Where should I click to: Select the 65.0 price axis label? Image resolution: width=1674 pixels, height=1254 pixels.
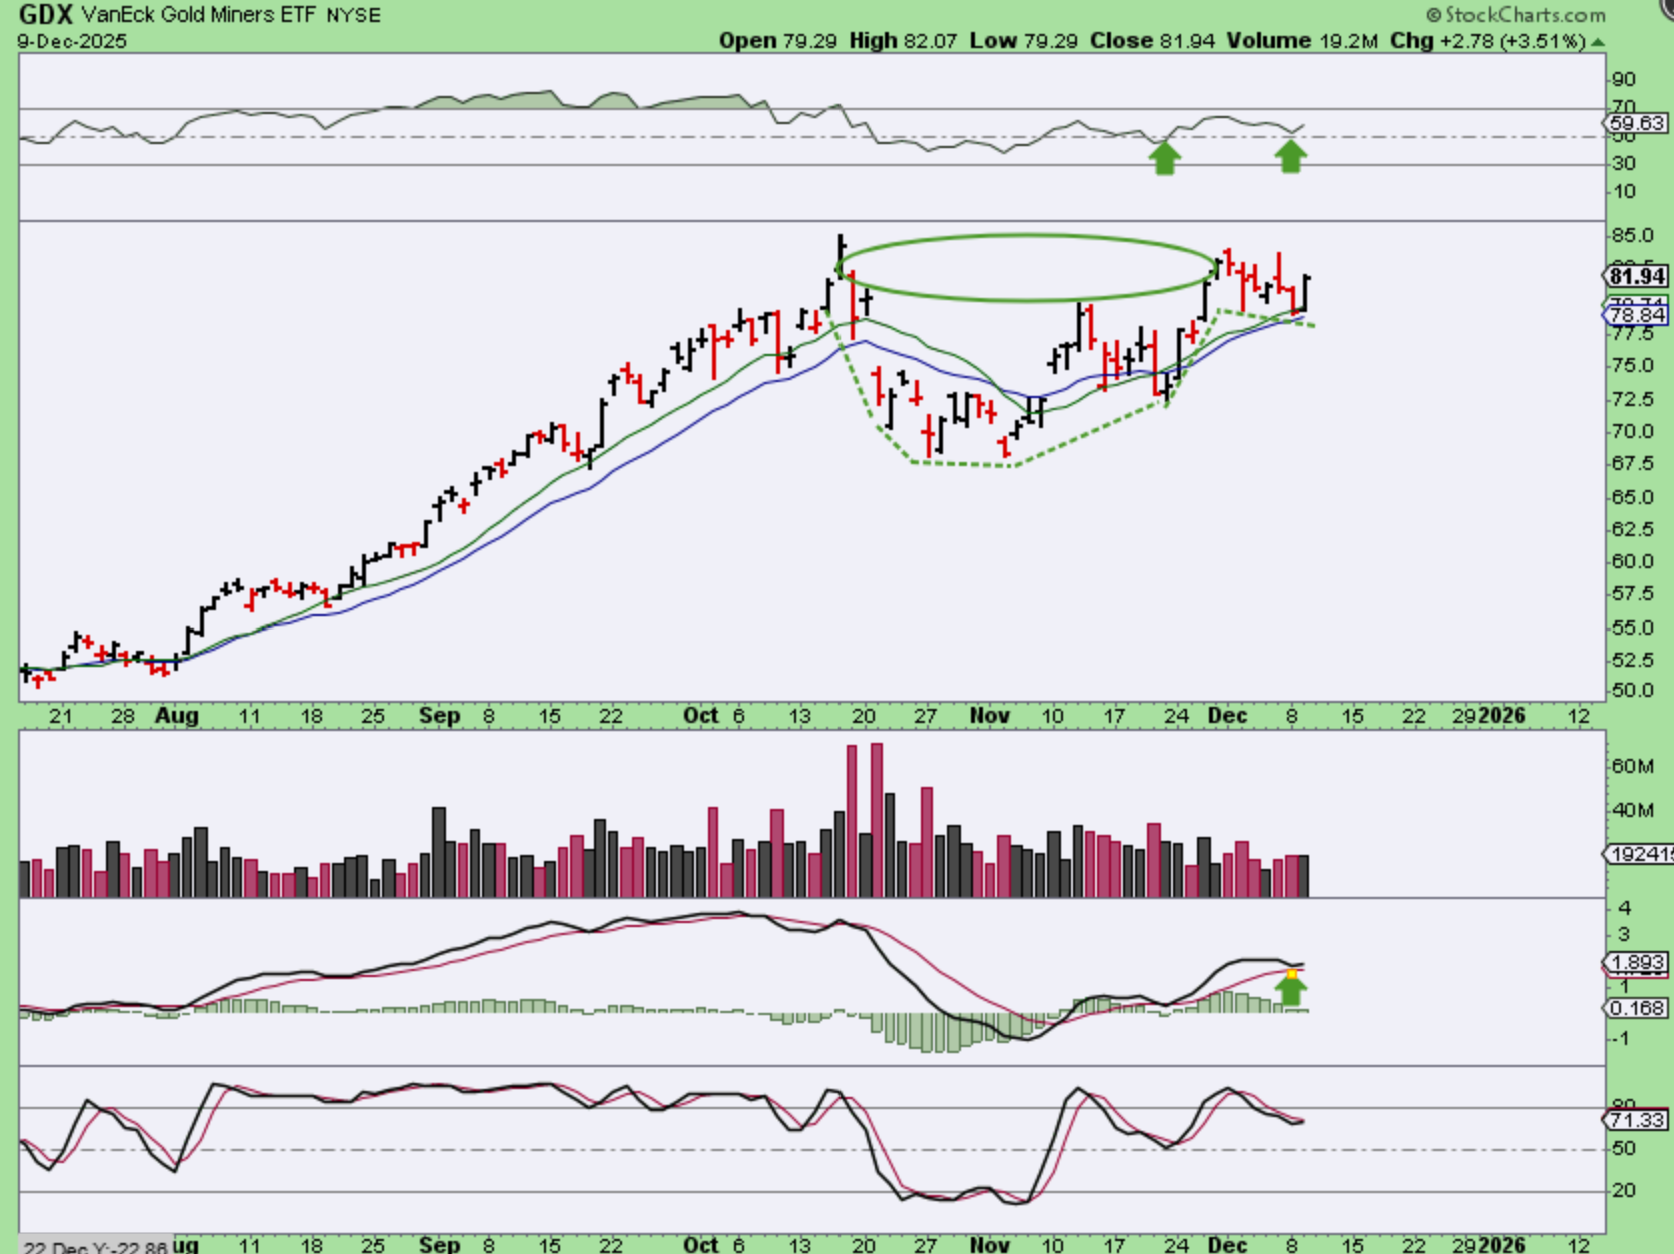[1632, 497]
